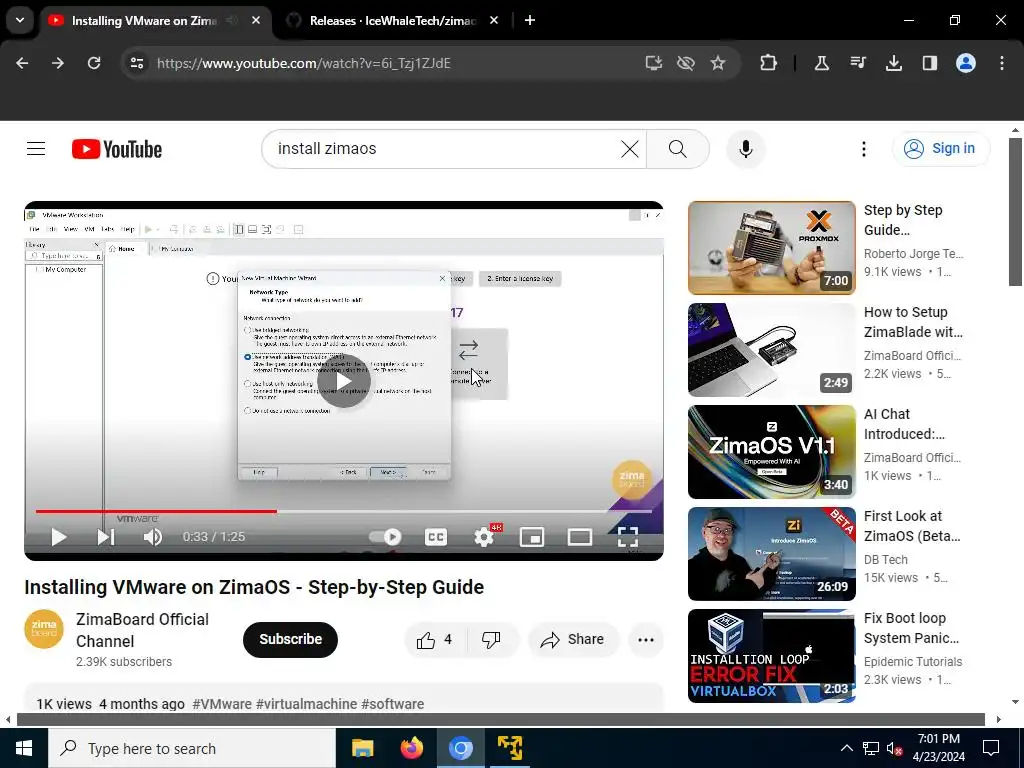The image size is (1024, 768).
Task: Open a new browser tab
Action: click(x=530, y=21)
